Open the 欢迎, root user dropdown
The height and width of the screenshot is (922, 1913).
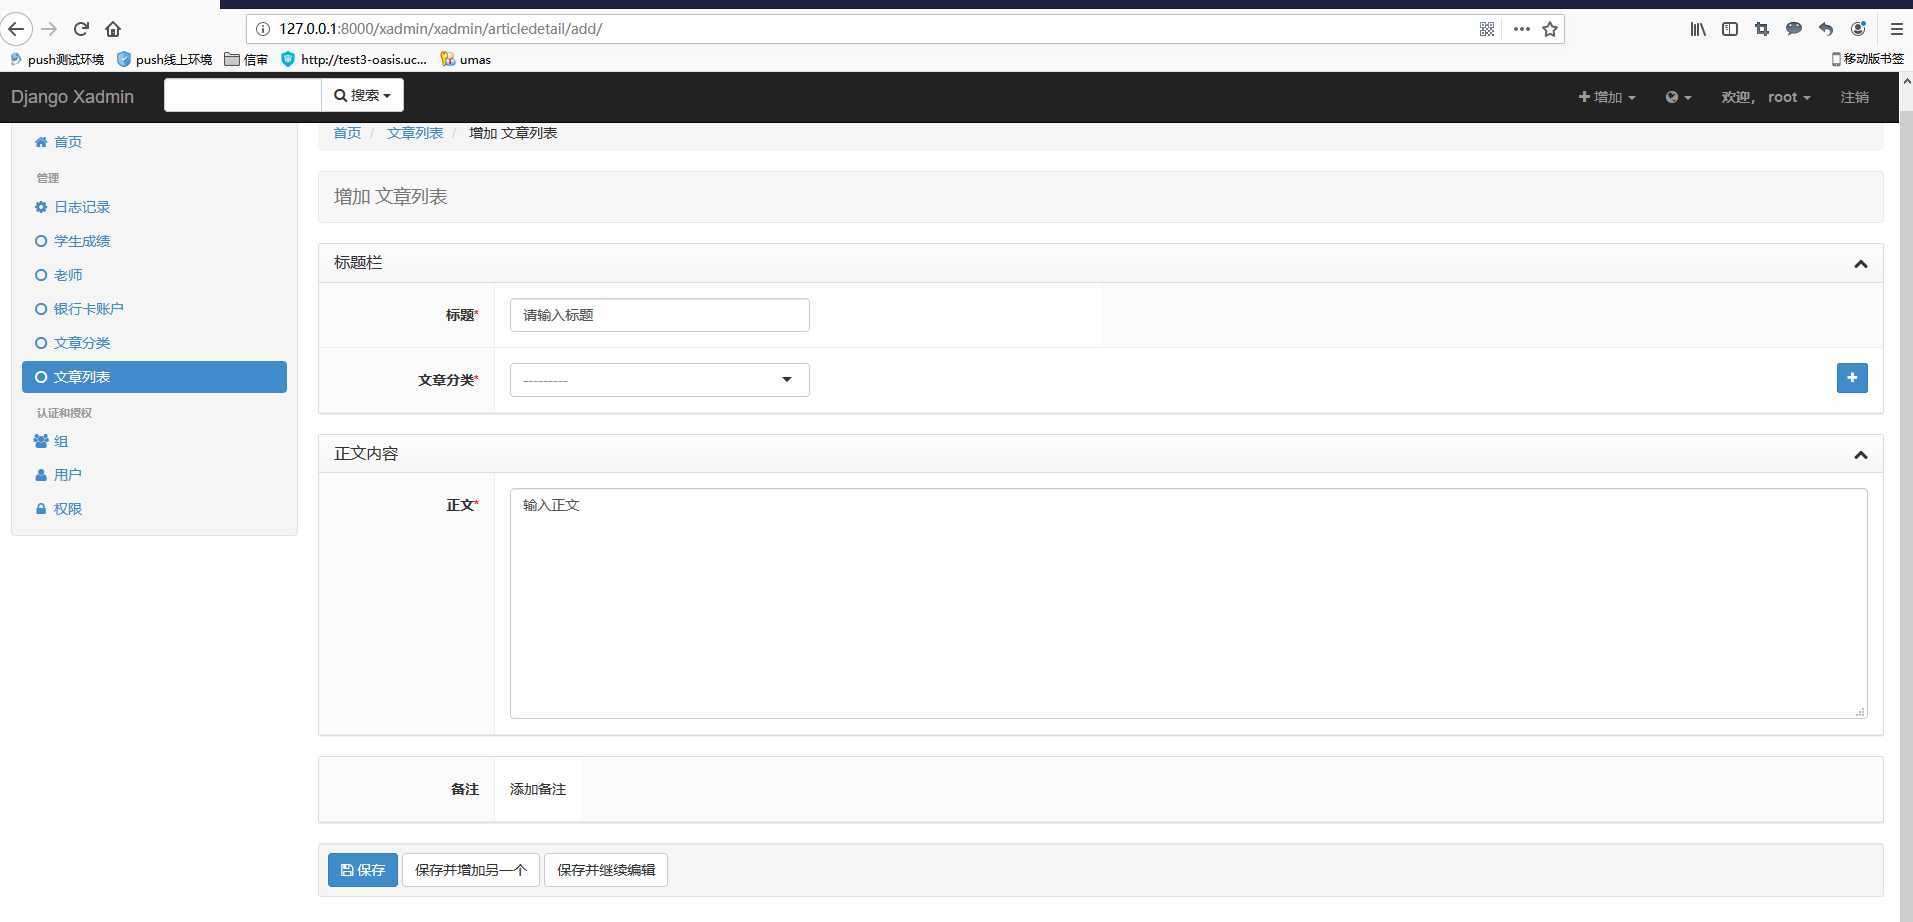1766,97
